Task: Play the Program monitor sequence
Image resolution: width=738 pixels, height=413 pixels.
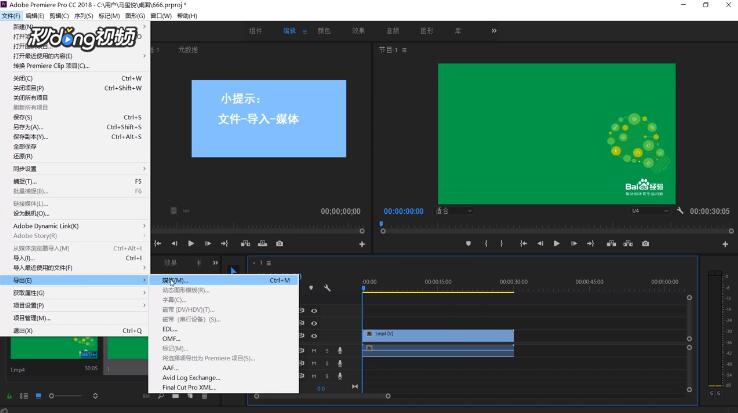Action: 557,243
